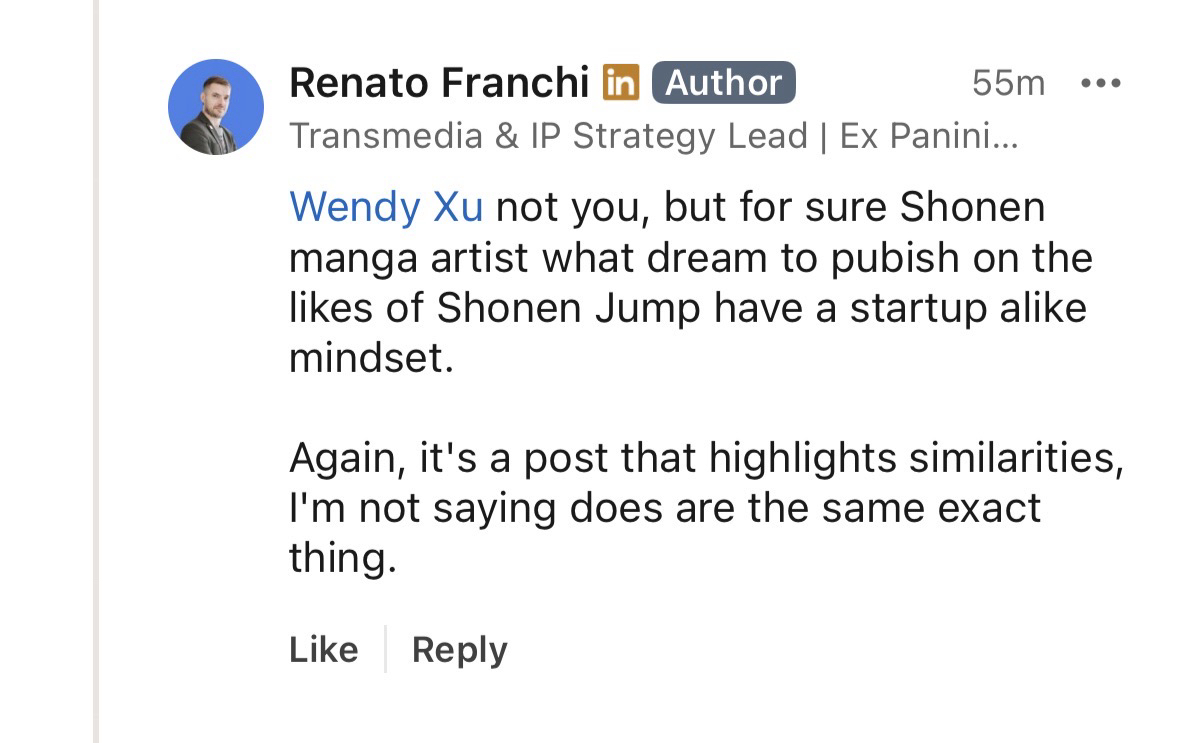Open Renato Franchi's profile via name
Viewport: 1179px width, 743px height.
438,83
